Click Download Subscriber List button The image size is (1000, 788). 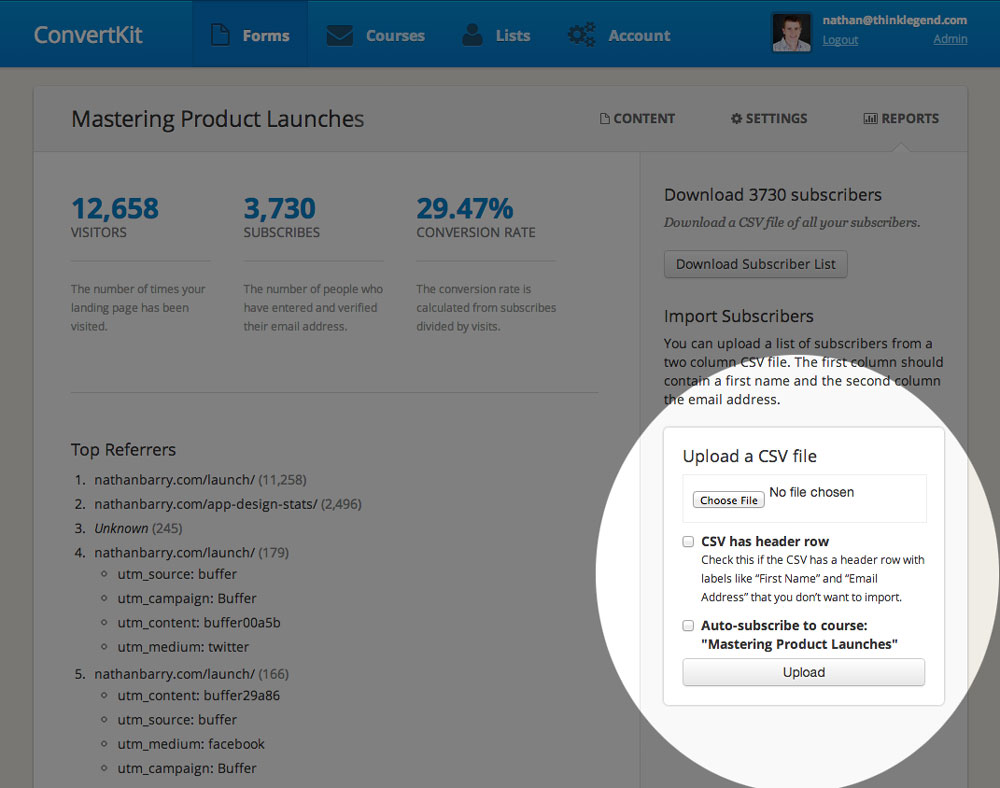[755, 264]
